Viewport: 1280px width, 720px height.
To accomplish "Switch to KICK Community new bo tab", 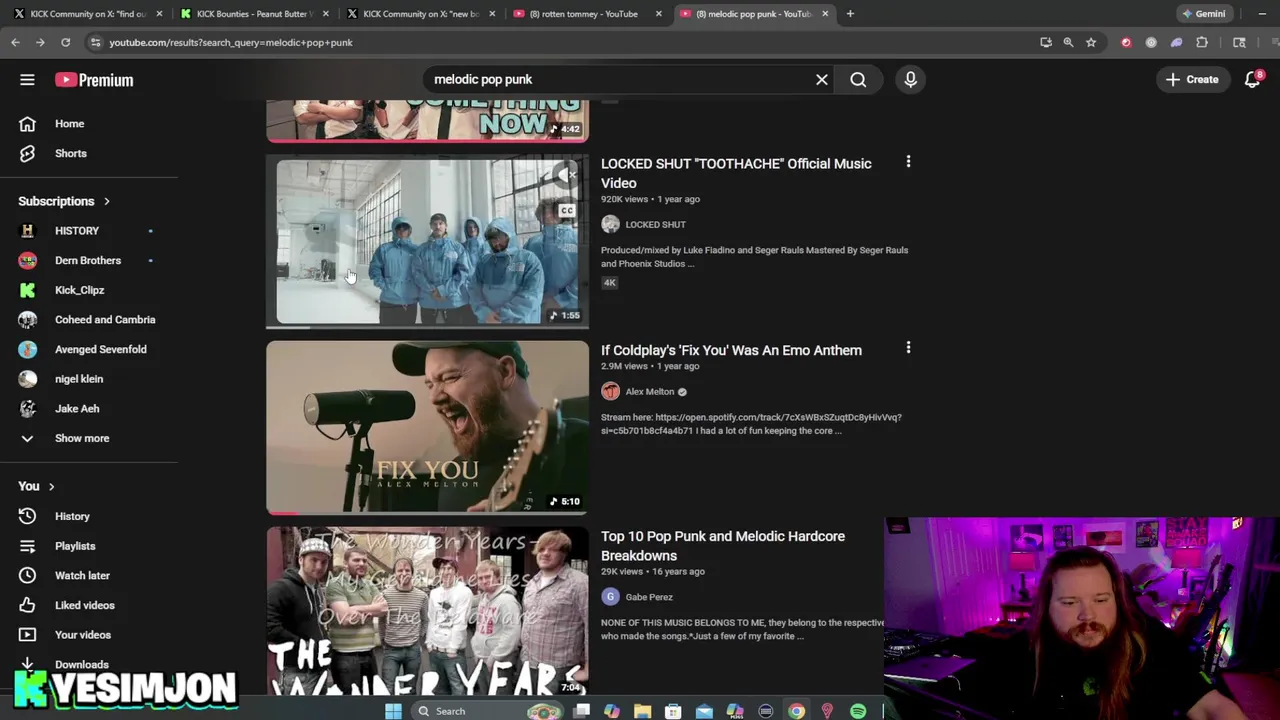I will (x=421, y=14).
